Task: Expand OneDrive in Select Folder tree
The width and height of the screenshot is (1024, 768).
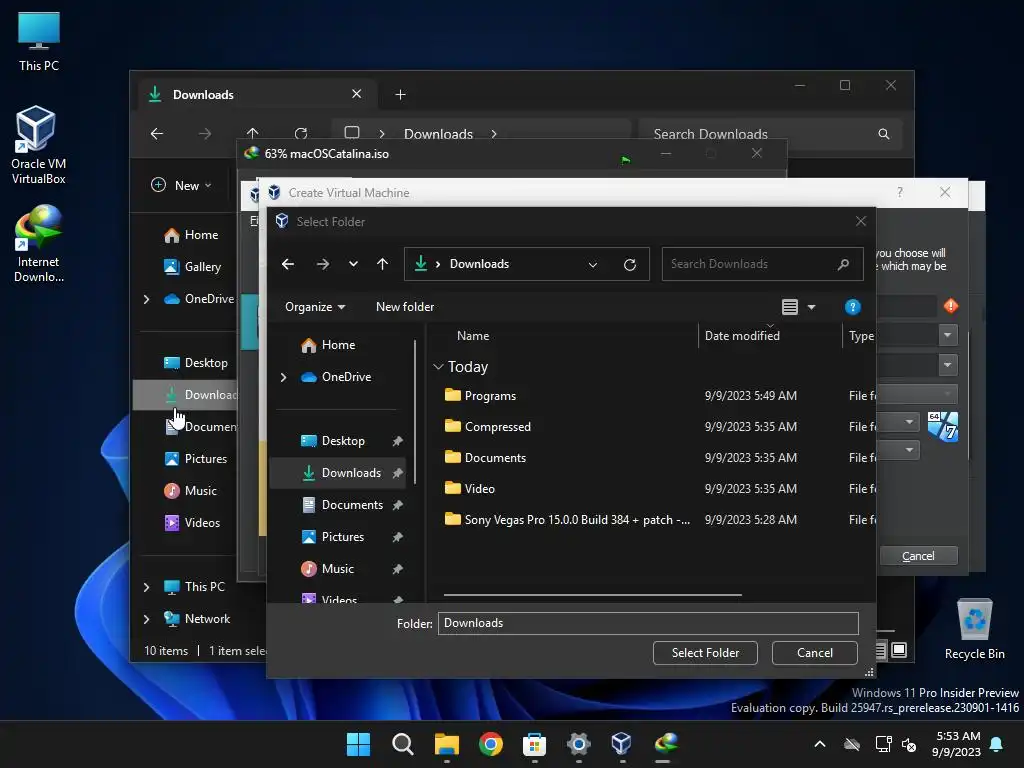Action: click(x=283, y=377)
